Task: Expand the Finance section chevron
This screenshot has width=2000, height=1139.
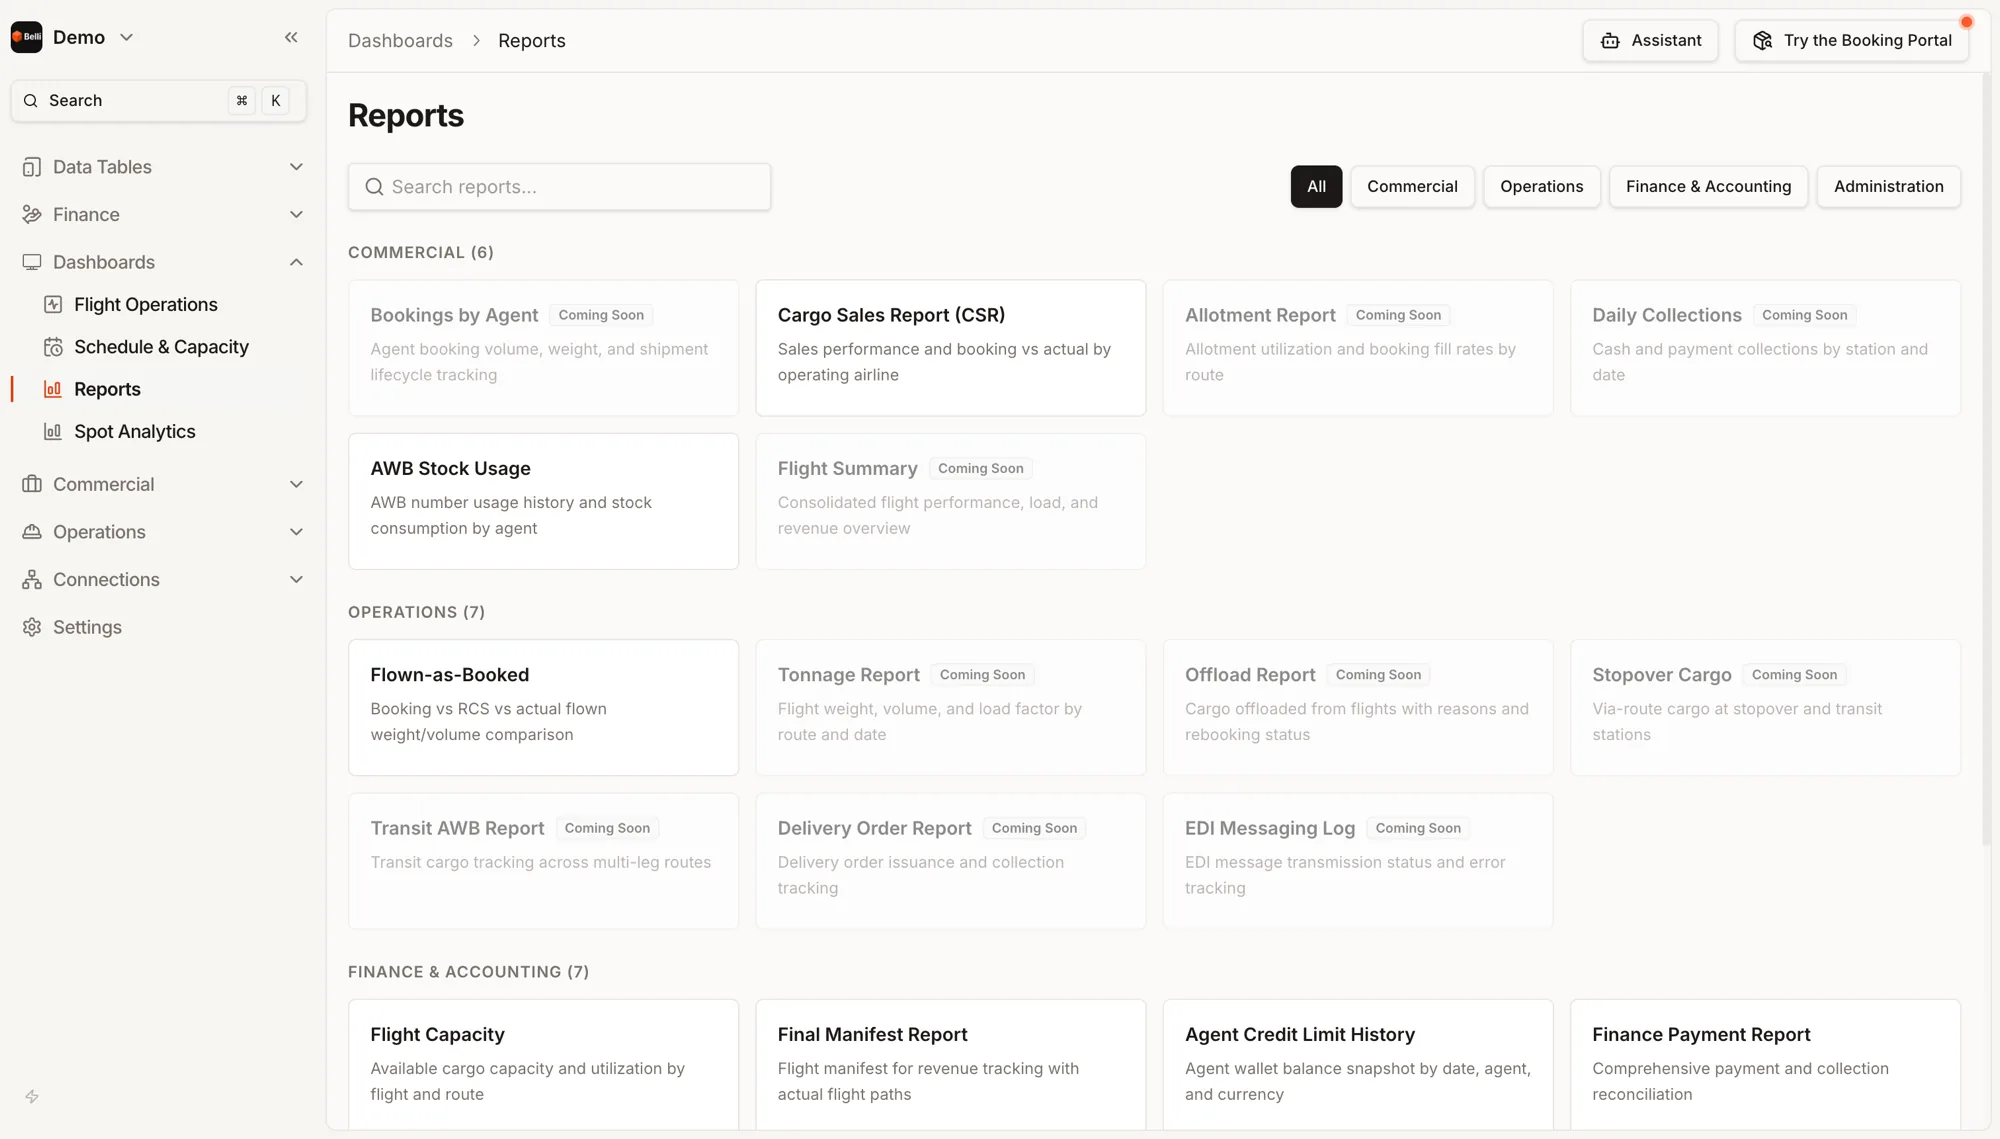Action: 296,215
